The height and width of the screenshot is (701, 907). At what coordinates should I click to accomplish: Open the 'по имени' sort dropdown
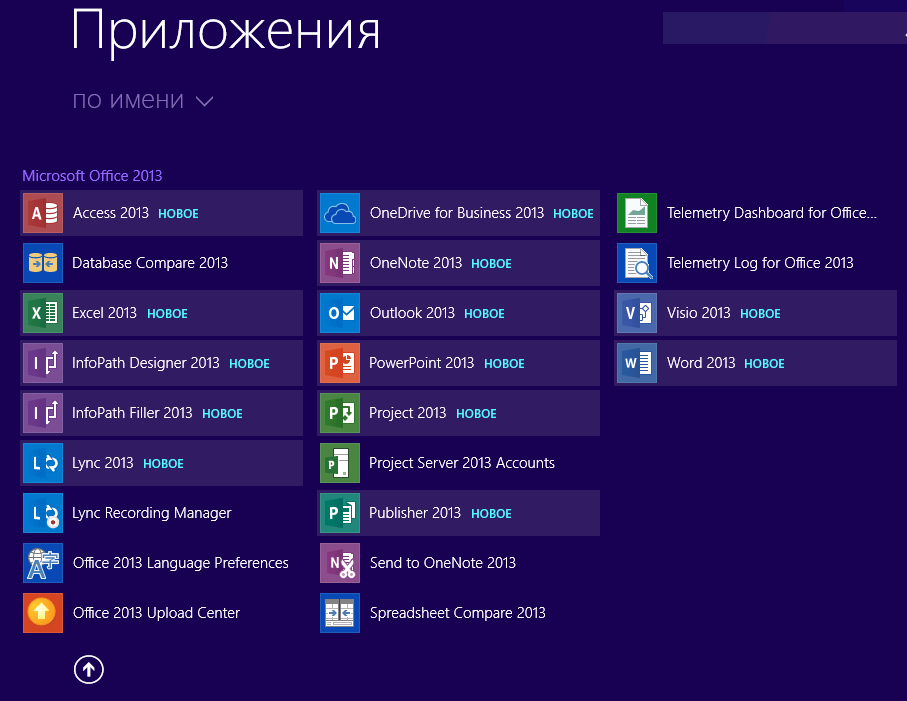click(142, 101)
